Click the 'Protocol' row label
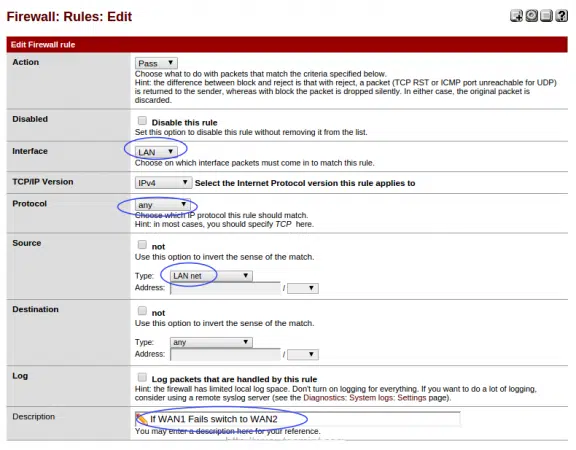The height and width of the screenshot is (450, 576). [x=29, y=204]
